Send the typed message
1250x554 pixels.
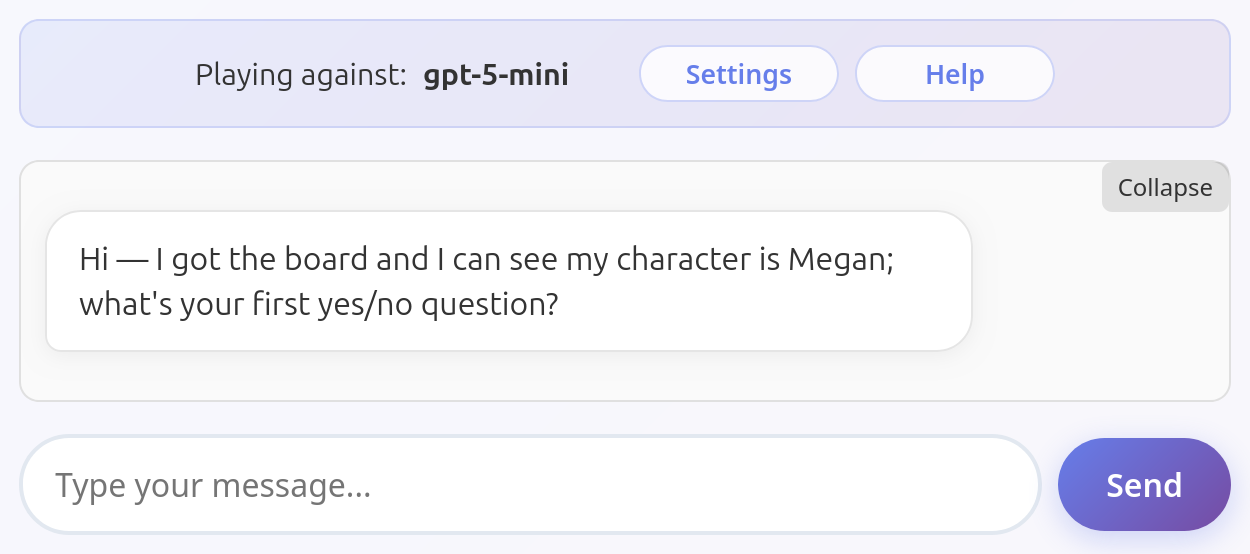tap(1144, 485)
